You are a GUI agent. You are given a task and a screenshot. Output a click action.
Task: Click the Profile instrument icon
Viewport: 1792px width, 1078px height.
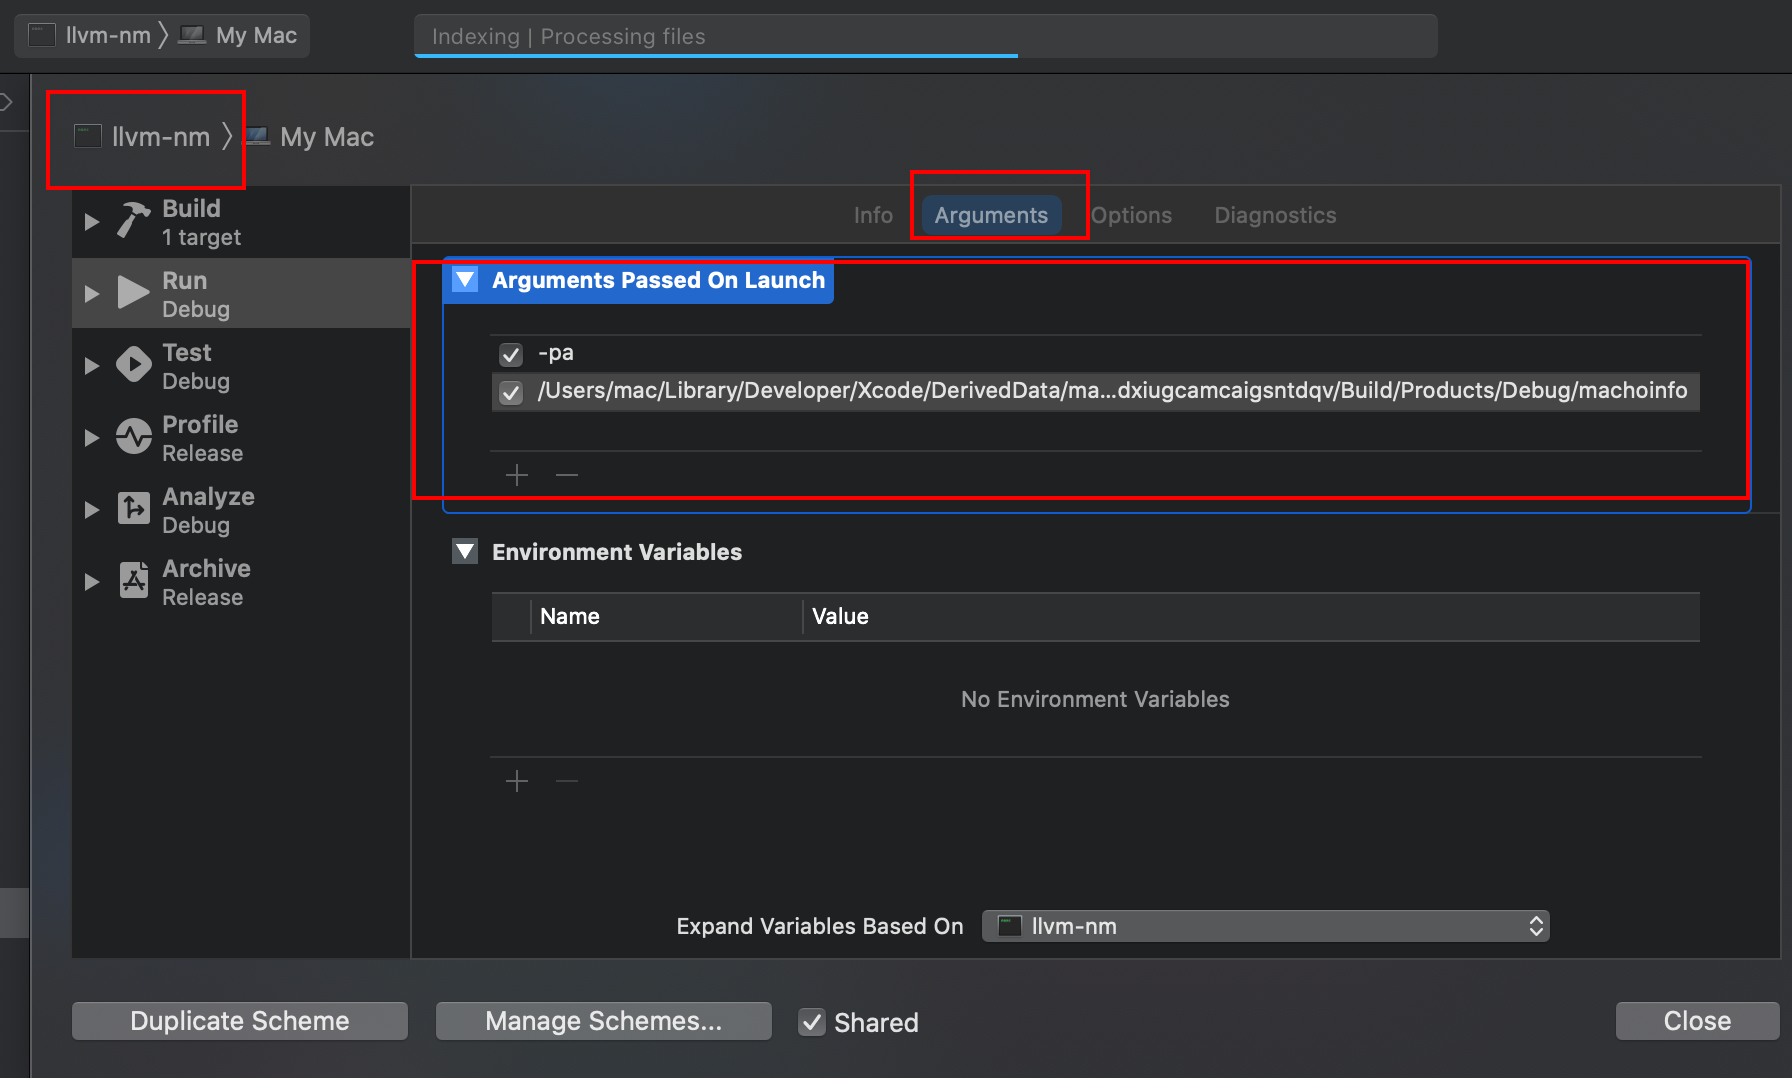pyautogui.click(x=133, y=437)
